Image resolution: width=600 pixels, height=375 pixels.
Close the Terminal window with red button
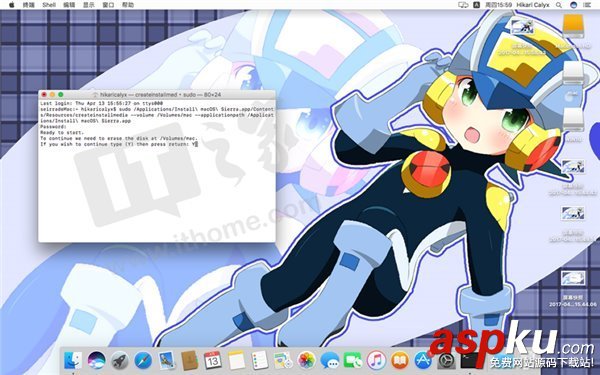pos(44,95)
